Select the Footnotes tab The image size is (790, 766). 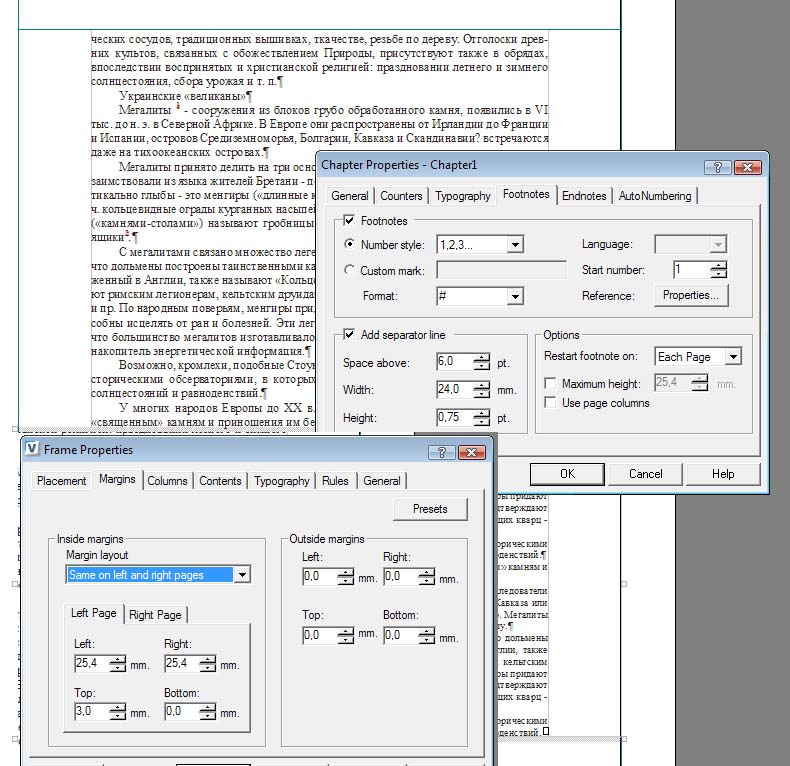pyautogui.click(x=526, y=194)
